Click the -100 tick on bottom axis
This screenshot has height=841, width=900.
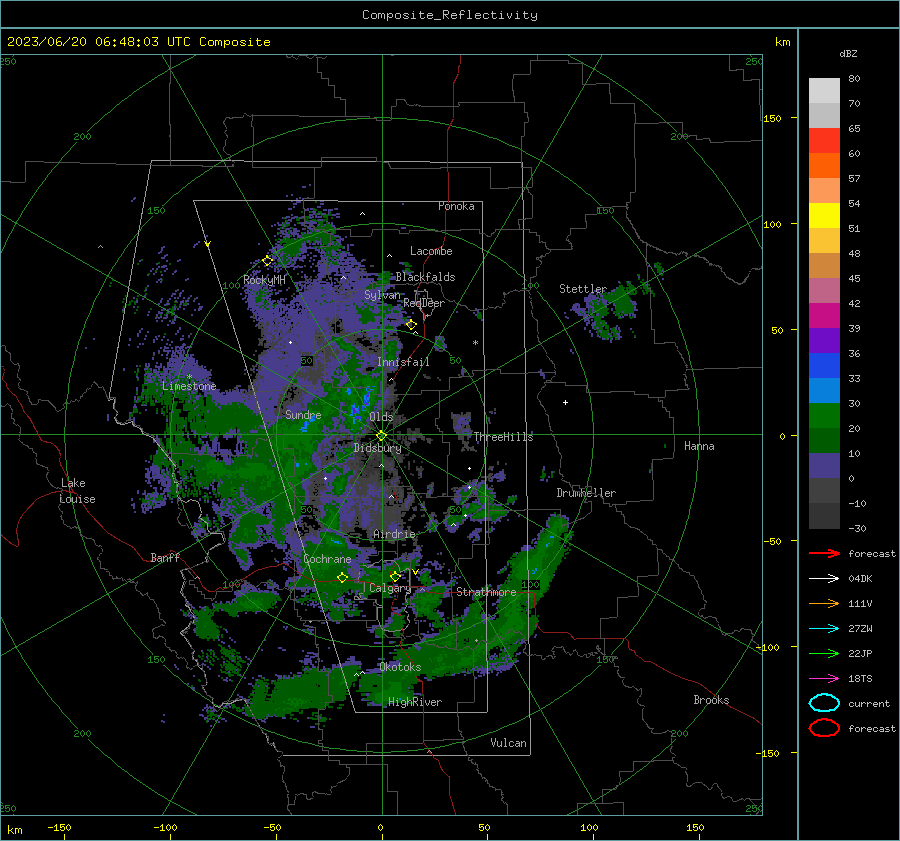click(x=165, y=828)
